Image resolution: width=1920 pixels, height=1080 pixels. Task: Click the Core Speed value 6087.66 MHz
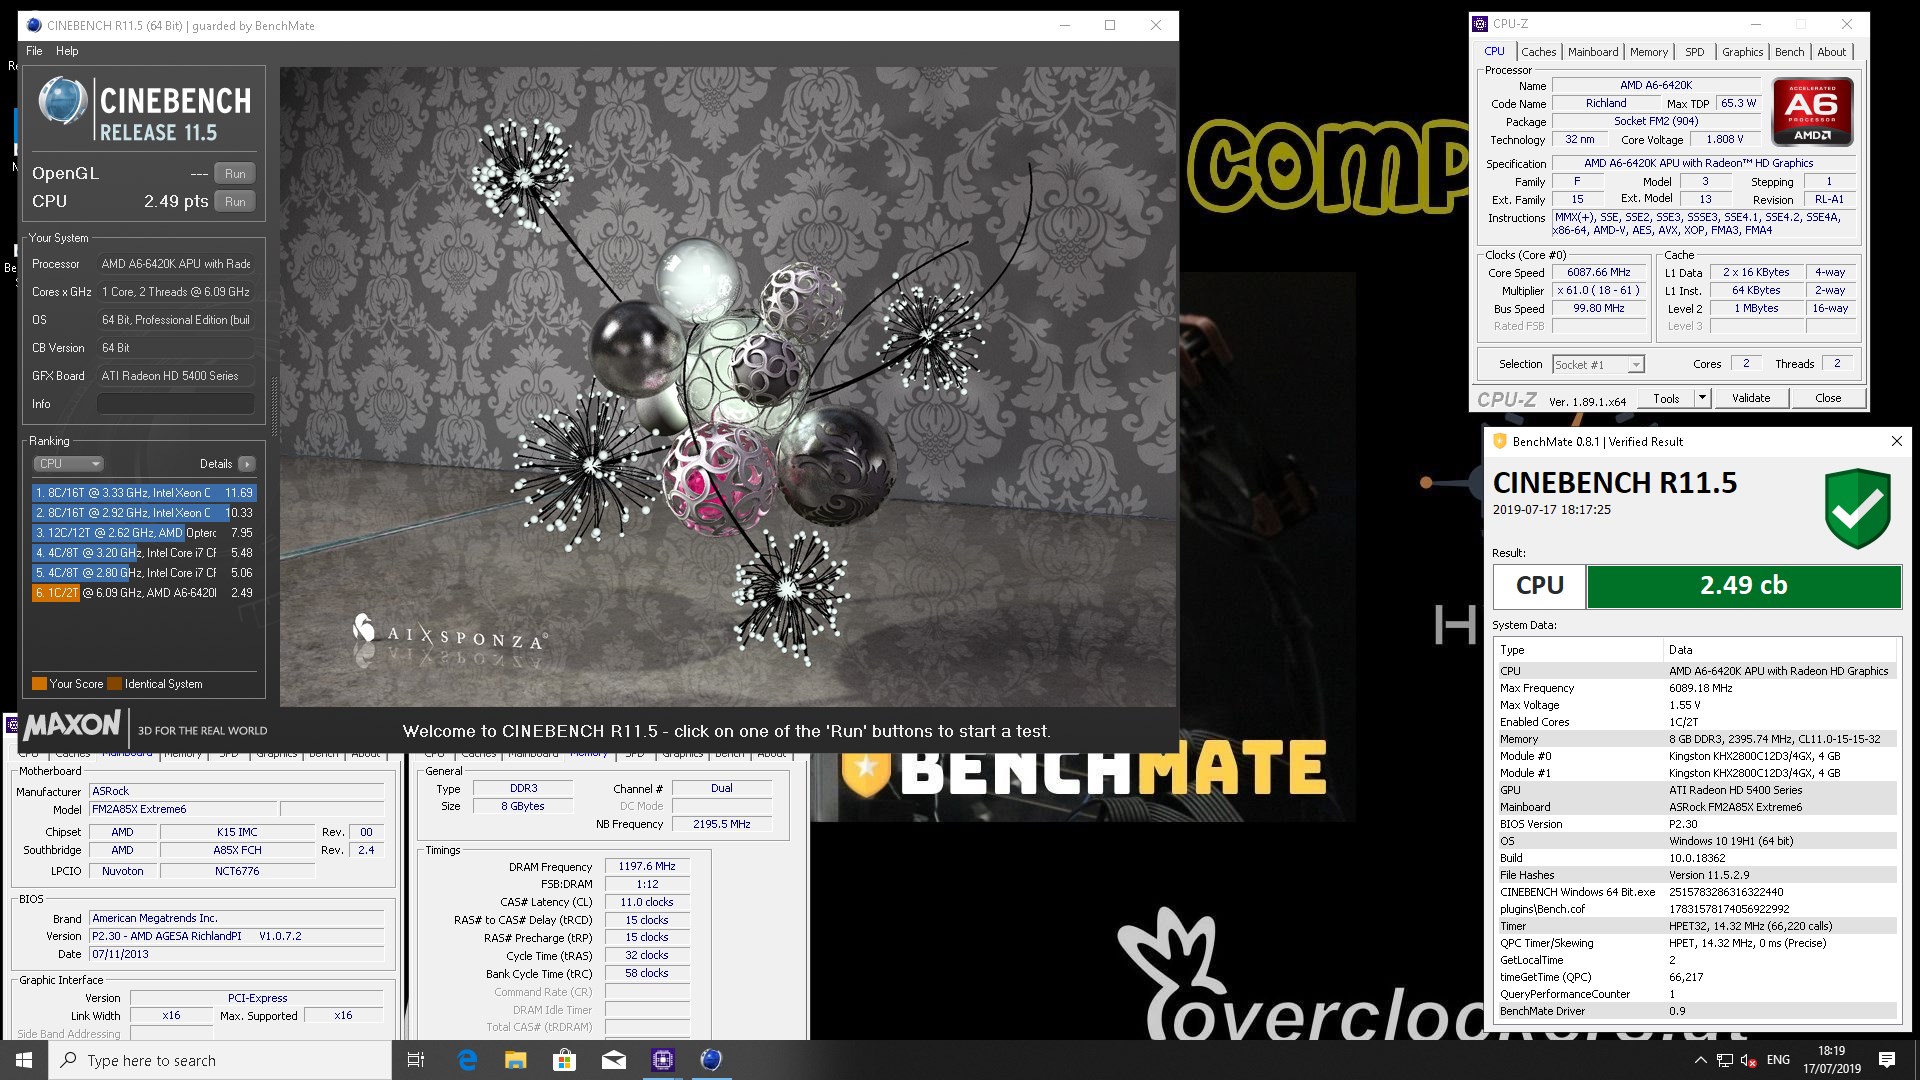(1598, 273)
